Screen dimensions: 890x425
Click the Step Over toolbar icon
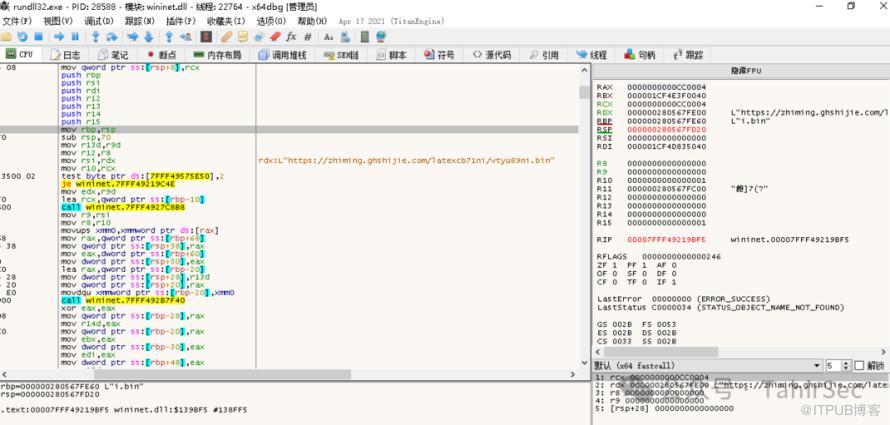114,37
